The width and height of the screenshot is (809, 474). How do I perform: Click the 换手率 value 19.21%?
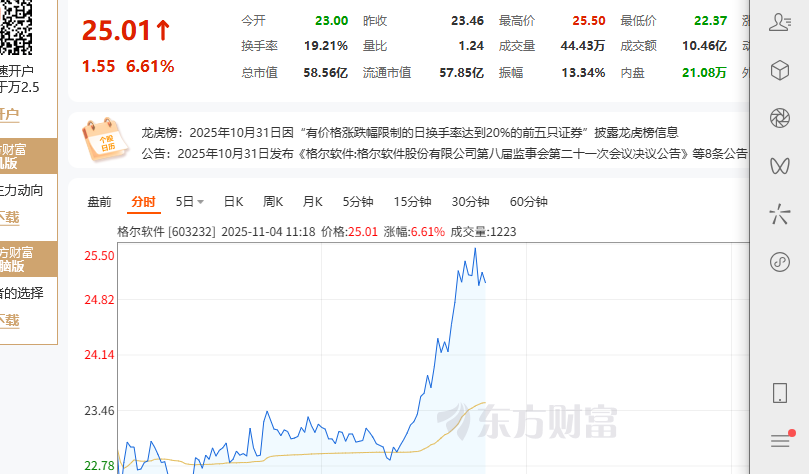(x=326, y=46)
